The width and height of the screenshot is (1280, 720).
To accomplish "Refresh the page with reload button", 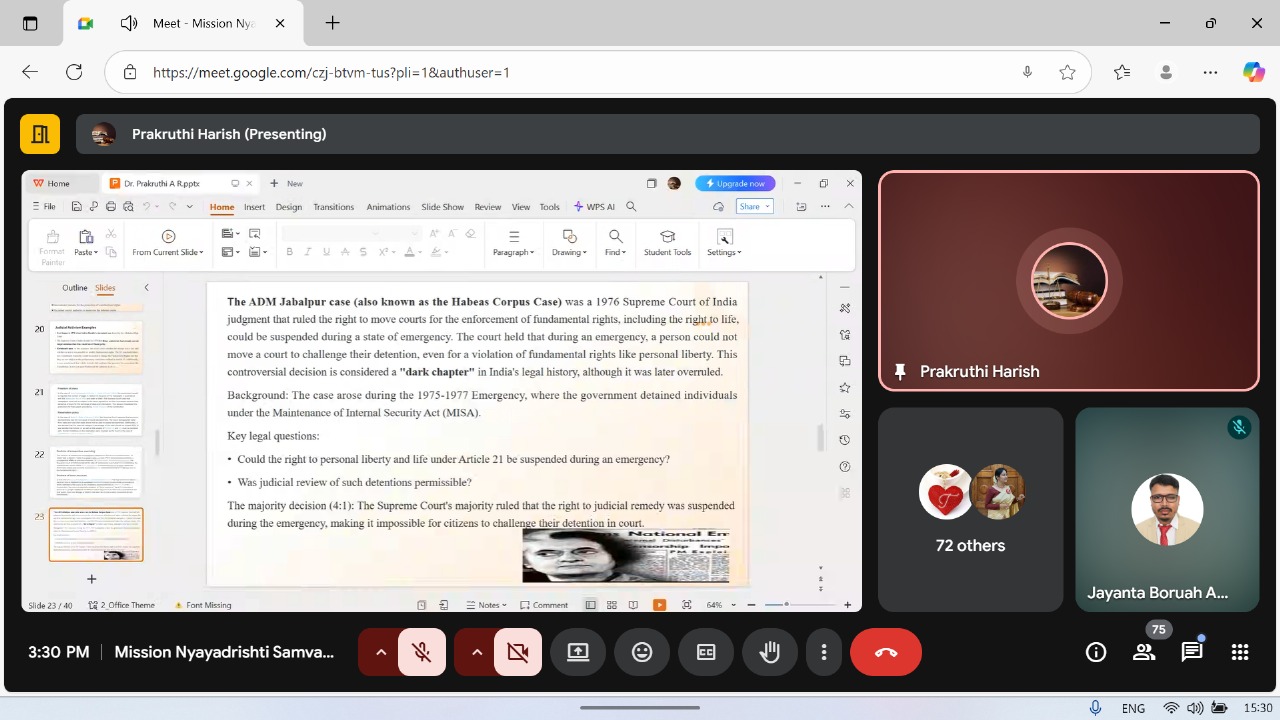I will 74,72.
